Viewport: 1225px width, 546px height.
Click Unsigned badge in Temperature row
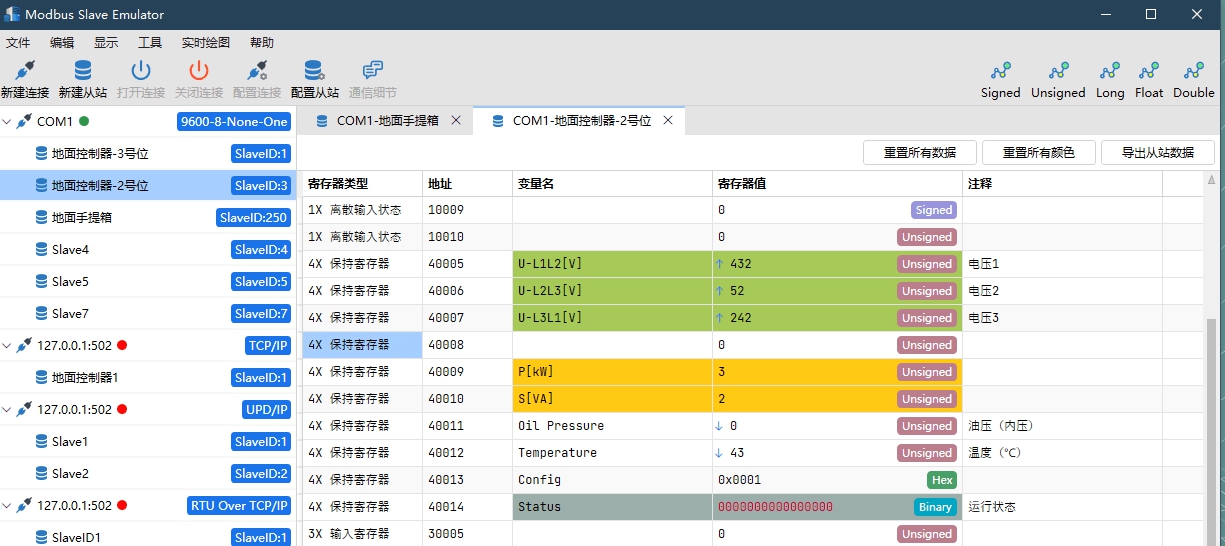coord(927,453)
